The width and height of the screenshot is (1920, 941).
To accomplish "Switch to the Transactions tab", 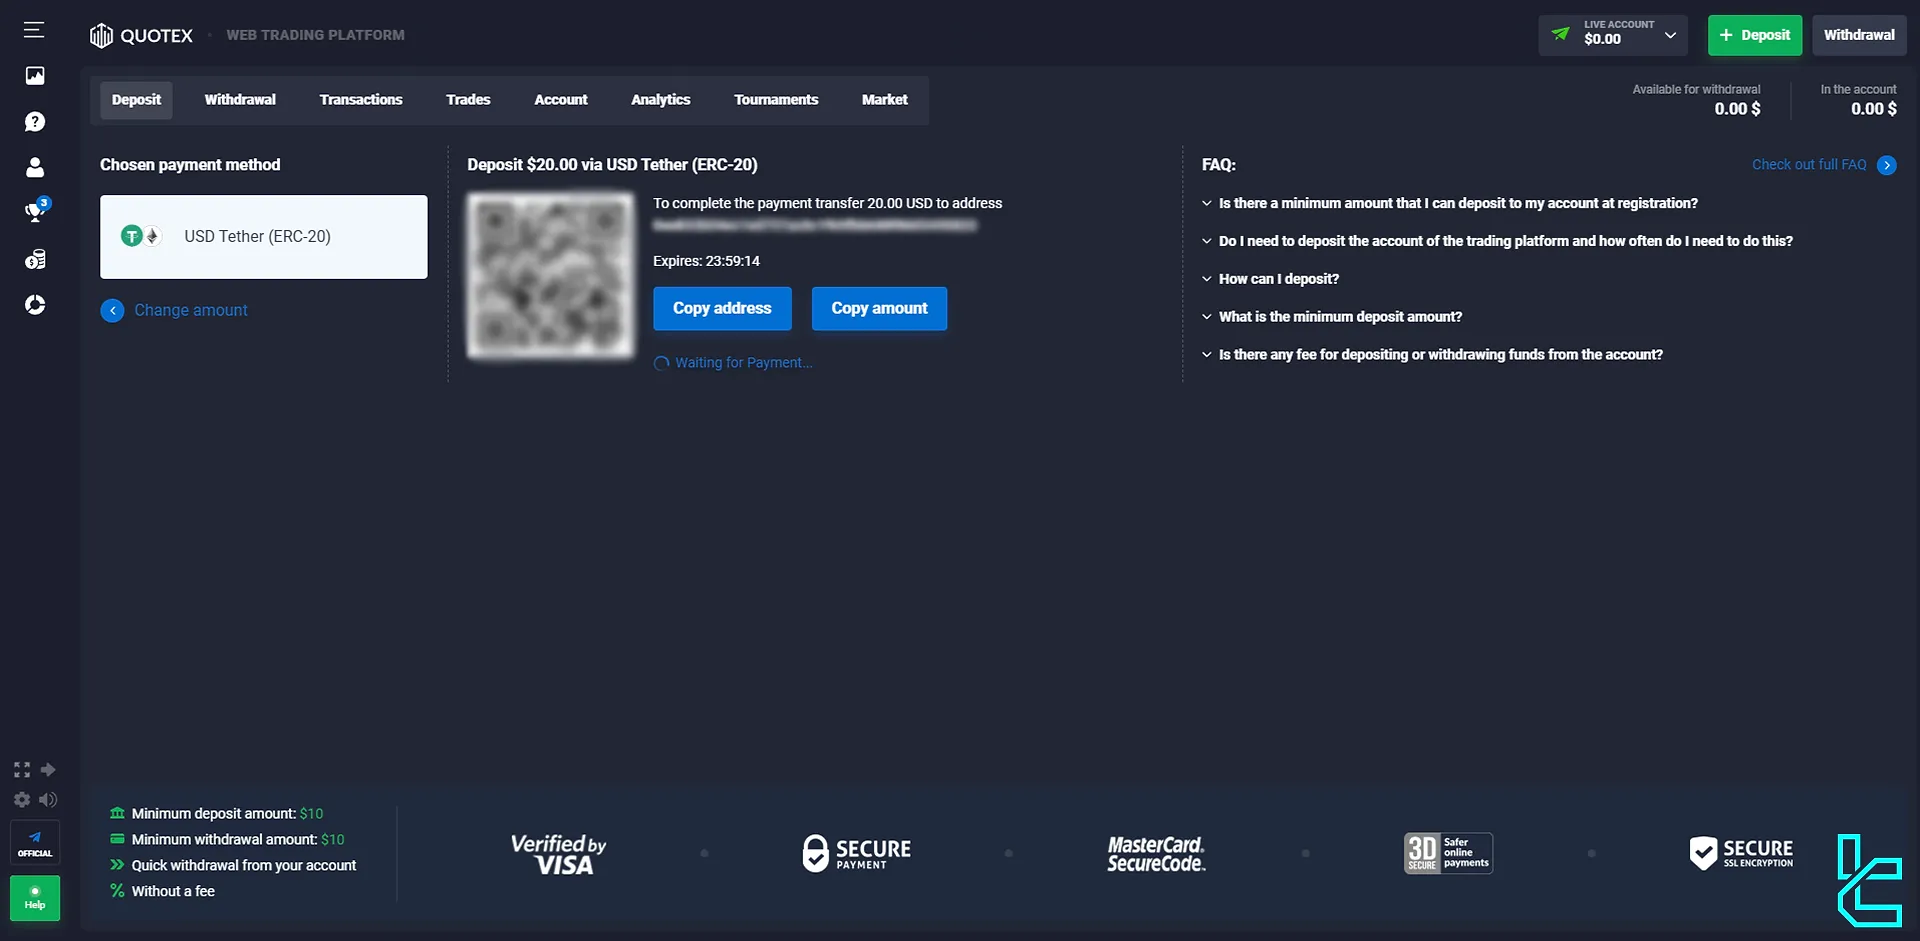I will pyautogui.click(x=361, y=100).
